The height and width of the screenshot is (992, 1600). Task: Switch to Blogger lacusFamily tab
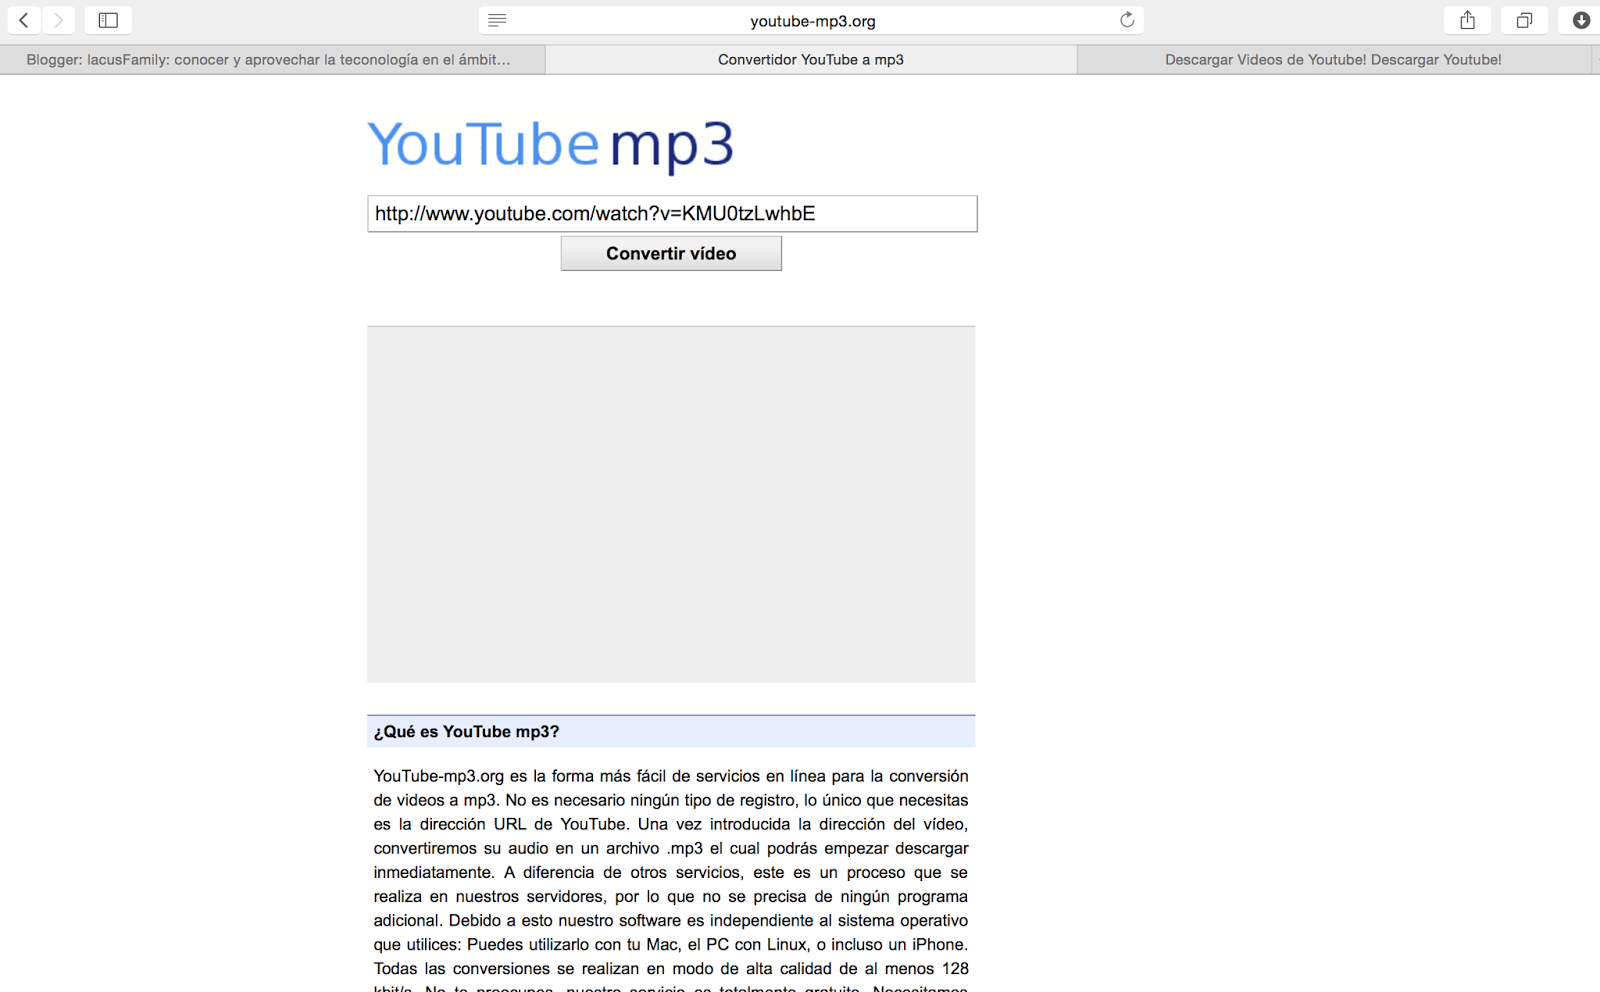coord(272,60)
